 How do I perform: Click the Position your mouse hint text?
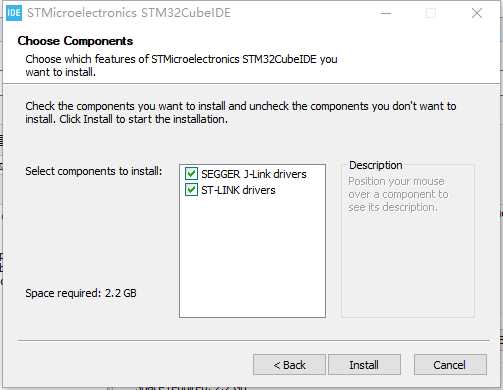pos(398,194)
